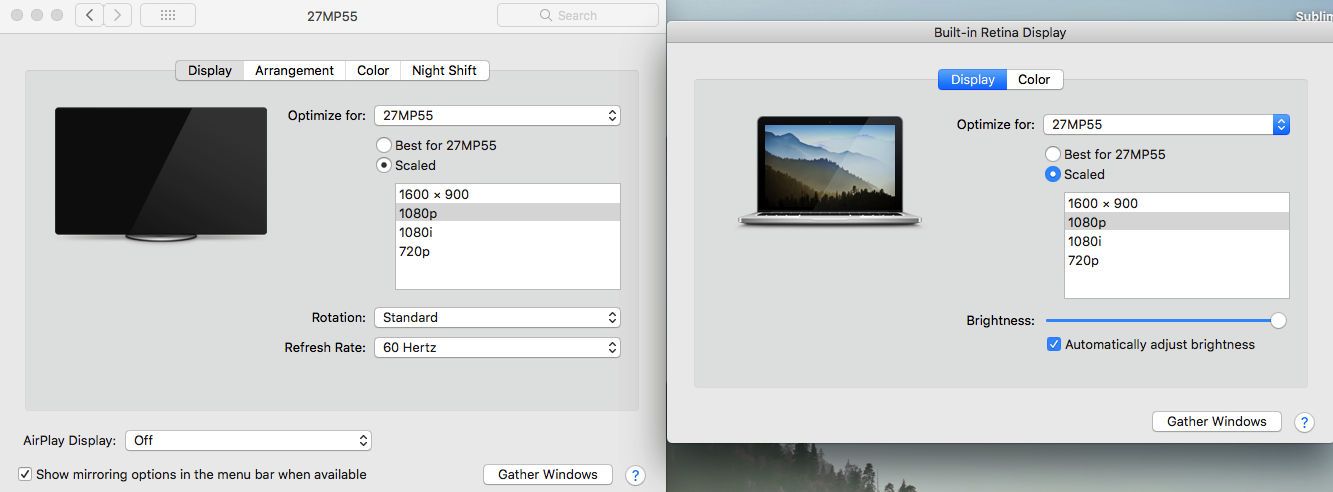Screen dimensions: 1333x492
Task: Click Gather Windows in 27MP55 window
Action: 547,475
